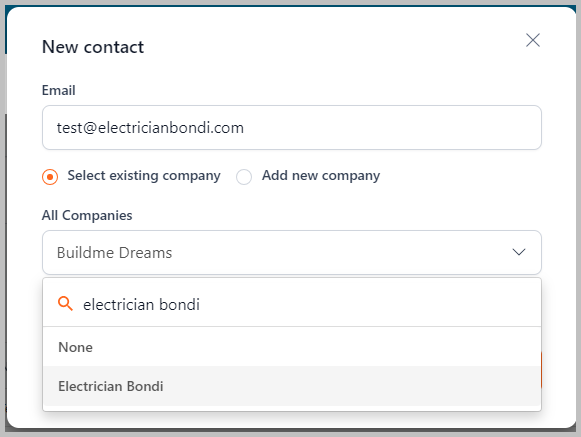Viewport: 581px width, 437px height.
Task: Open the Buildme Dreams company combo box
Action: pyautogui.click(x=292, y=252)
